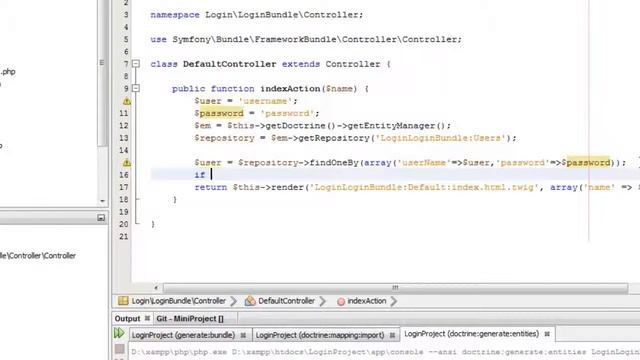Click the editor horizontal scrollbar thumb

395,288
